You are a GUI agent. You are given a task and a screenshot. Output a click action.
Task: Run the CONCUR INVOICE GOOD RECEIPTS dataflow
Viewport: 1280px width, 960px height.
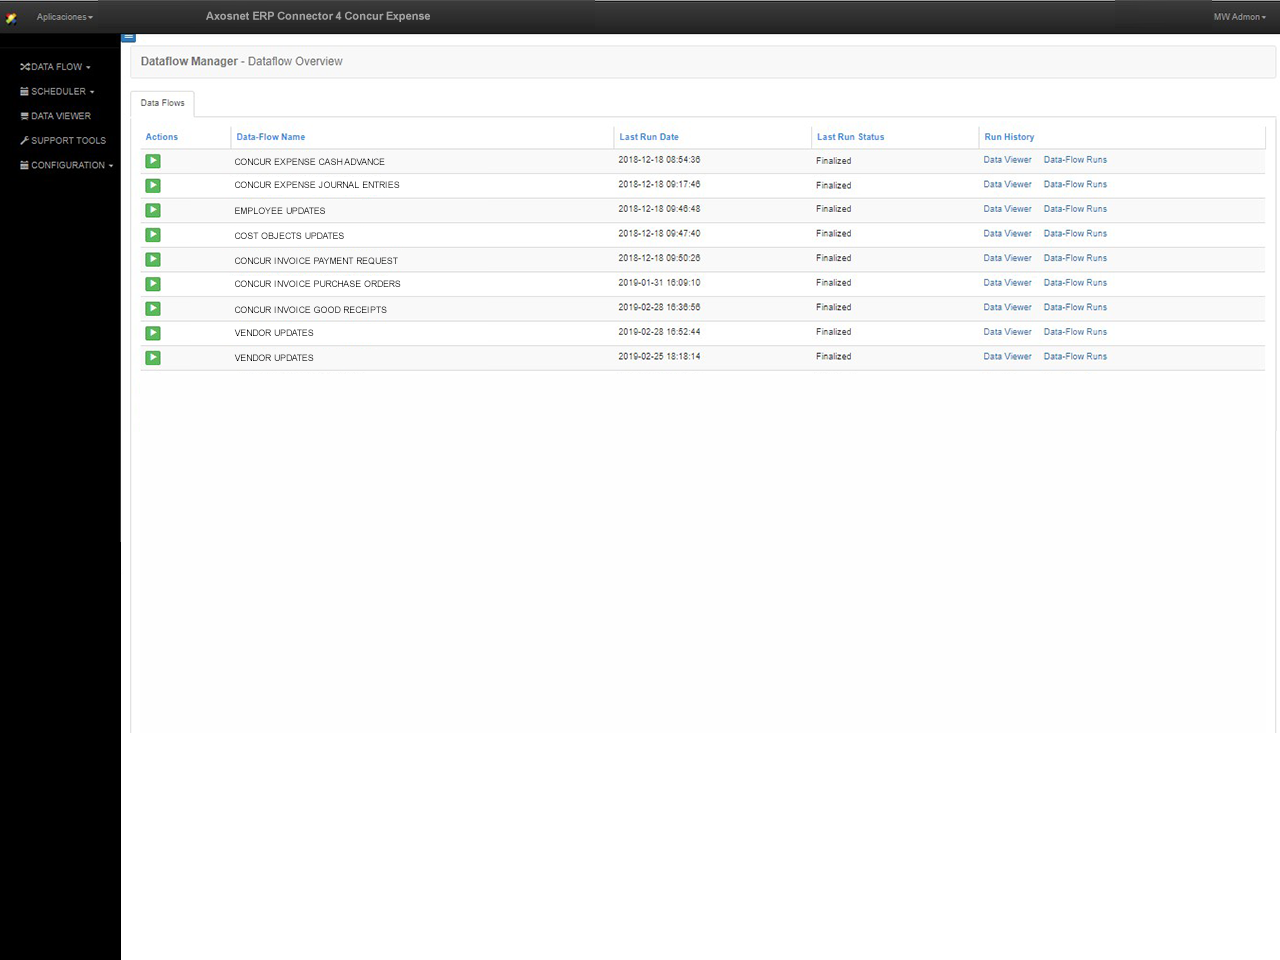coord(152,308)
